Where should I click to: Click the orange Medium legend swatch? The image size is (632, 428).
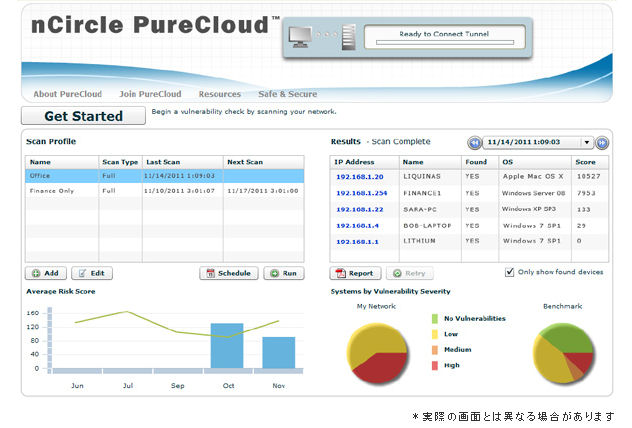pos(434,350)
